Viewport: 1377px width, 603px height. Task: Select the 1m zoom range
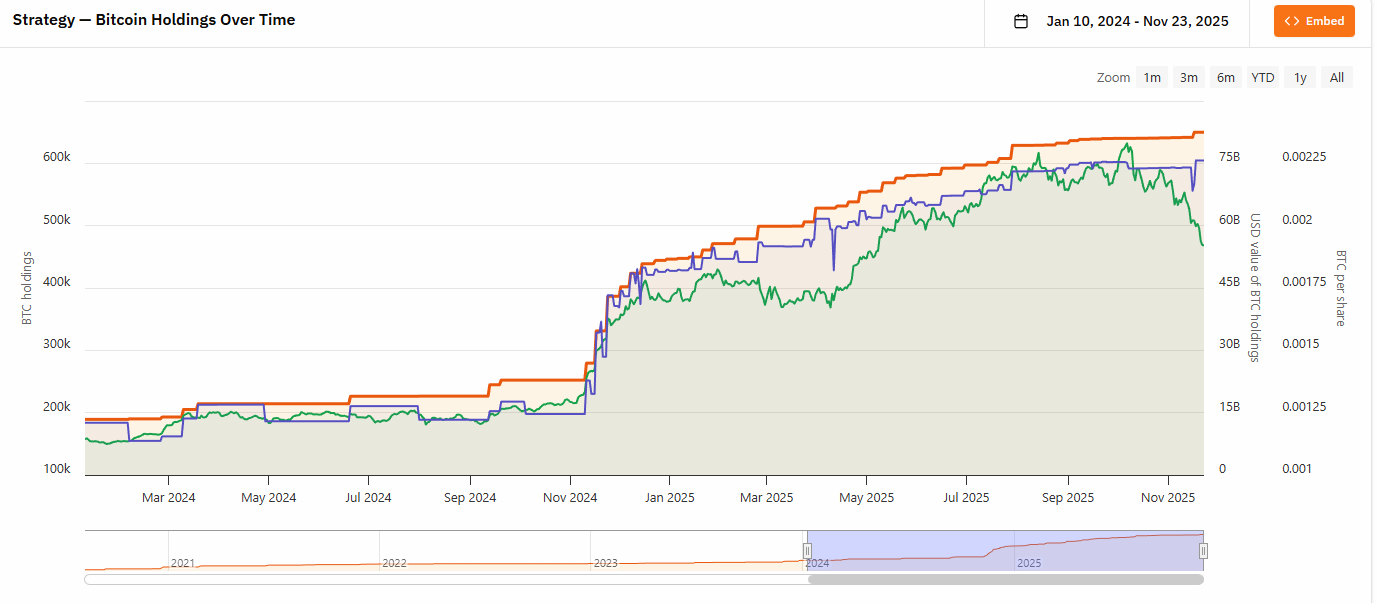coord(1153,77)
